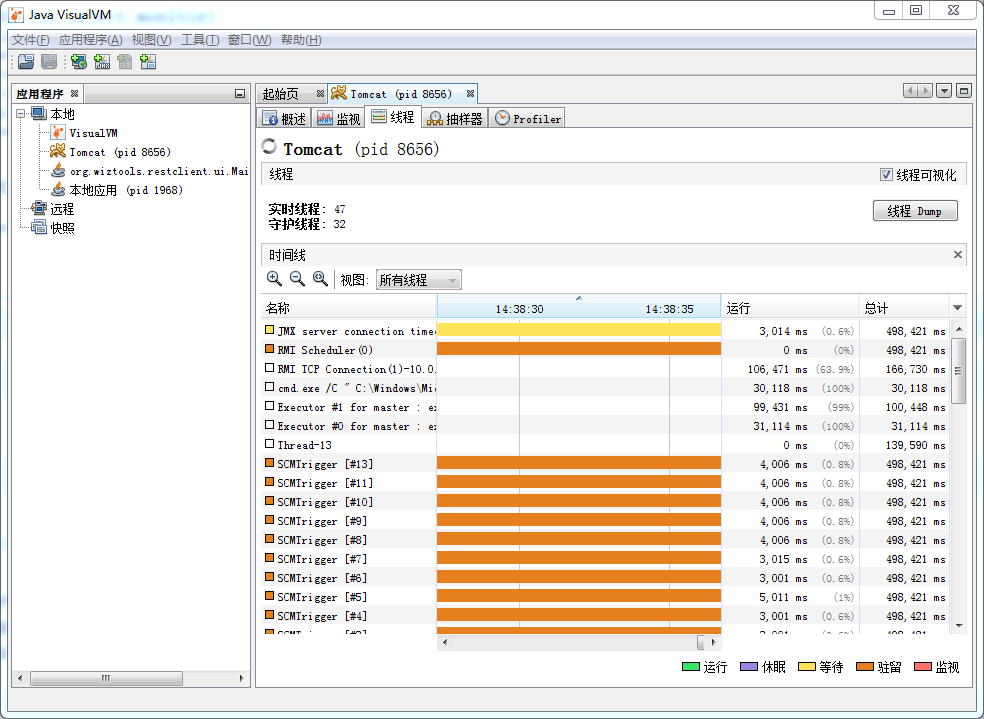
Task: Select 本地应用 (pid 1968) node
Action: [126, 190]
